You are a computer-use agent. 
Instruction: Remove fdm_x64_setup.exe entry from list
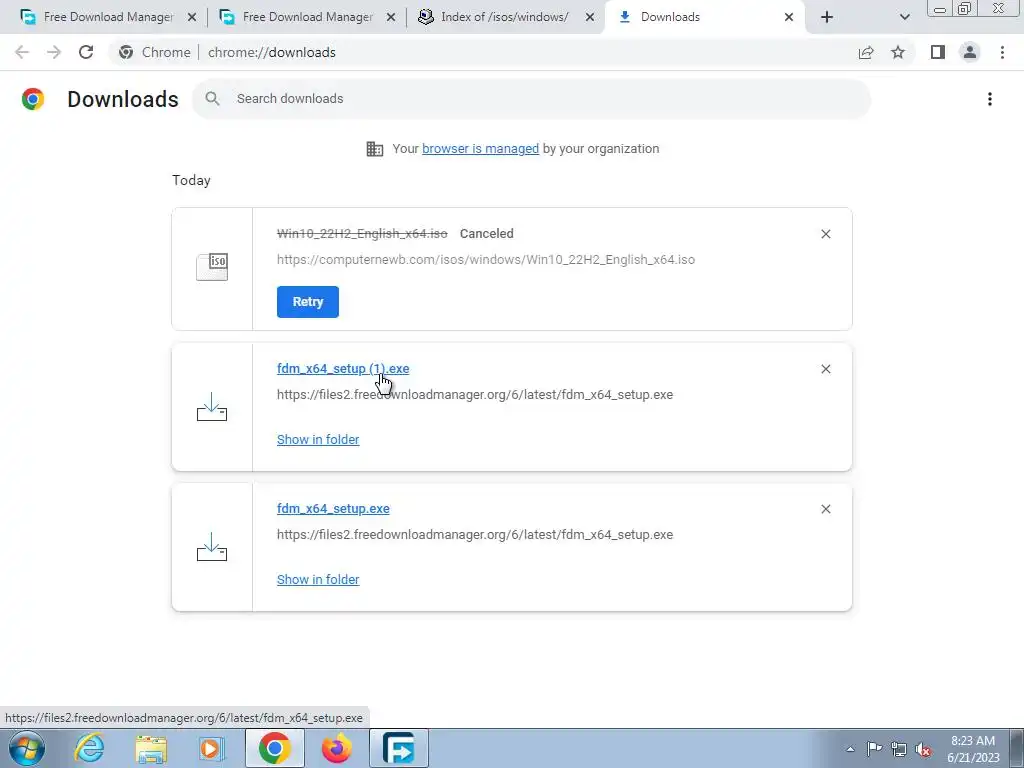click(825, 509)
